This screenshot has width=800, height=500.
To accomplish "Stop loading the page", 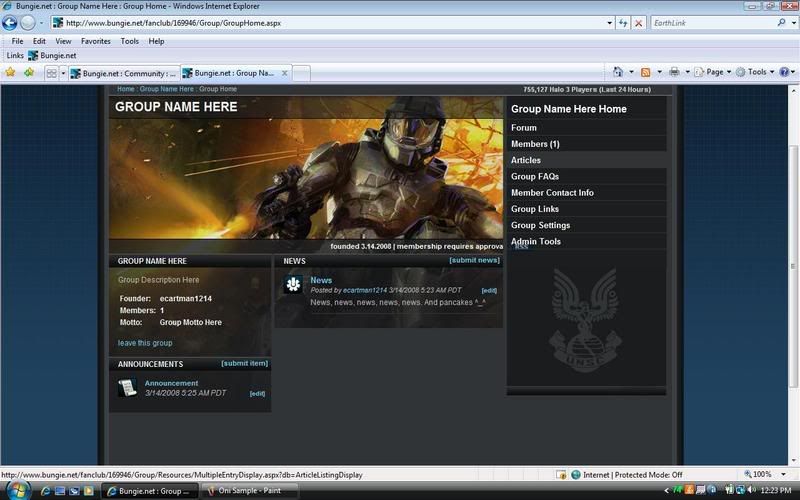I will [639, 22].
